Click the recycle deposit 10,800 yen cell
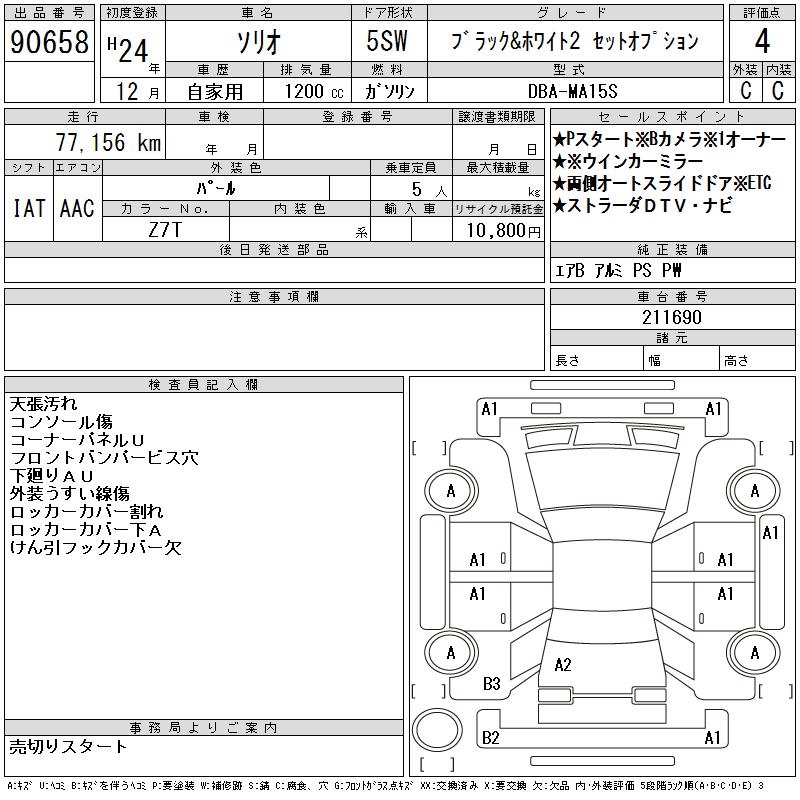 498,230
